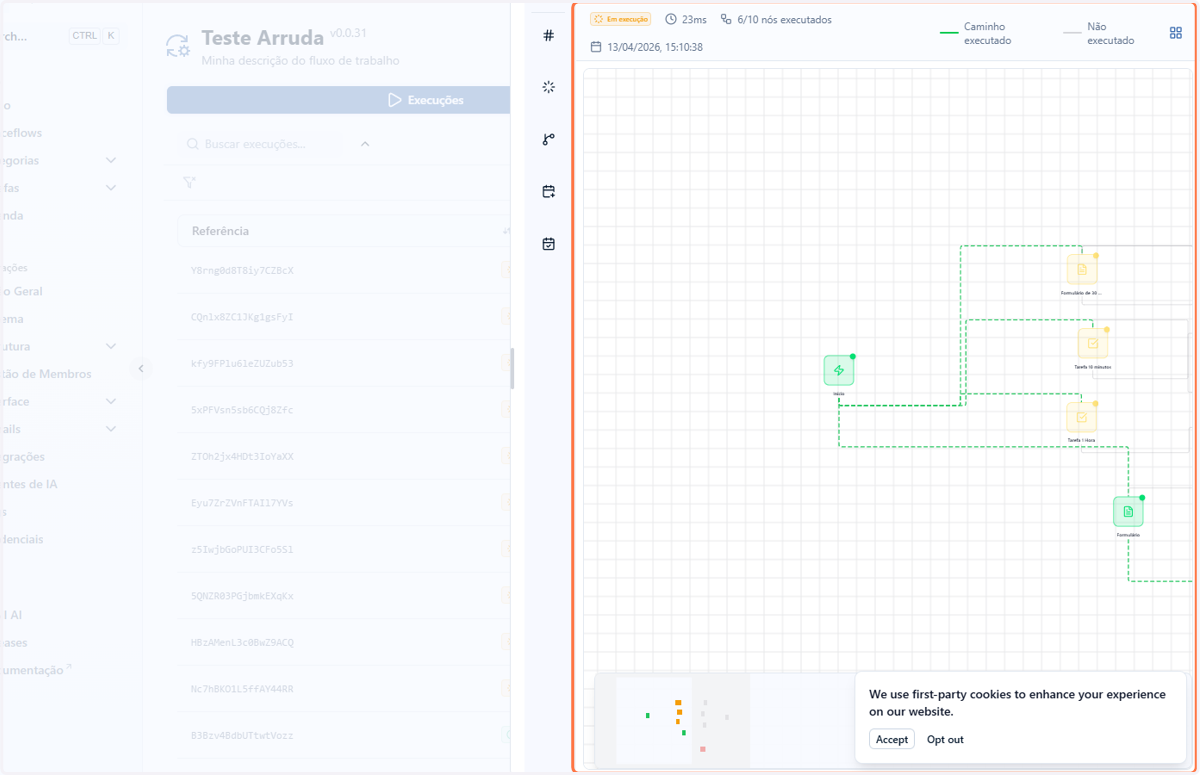Open the sidebar entry ending 'denciais'
Viewport: 1200px width, 775px height.
coord(22,539)
